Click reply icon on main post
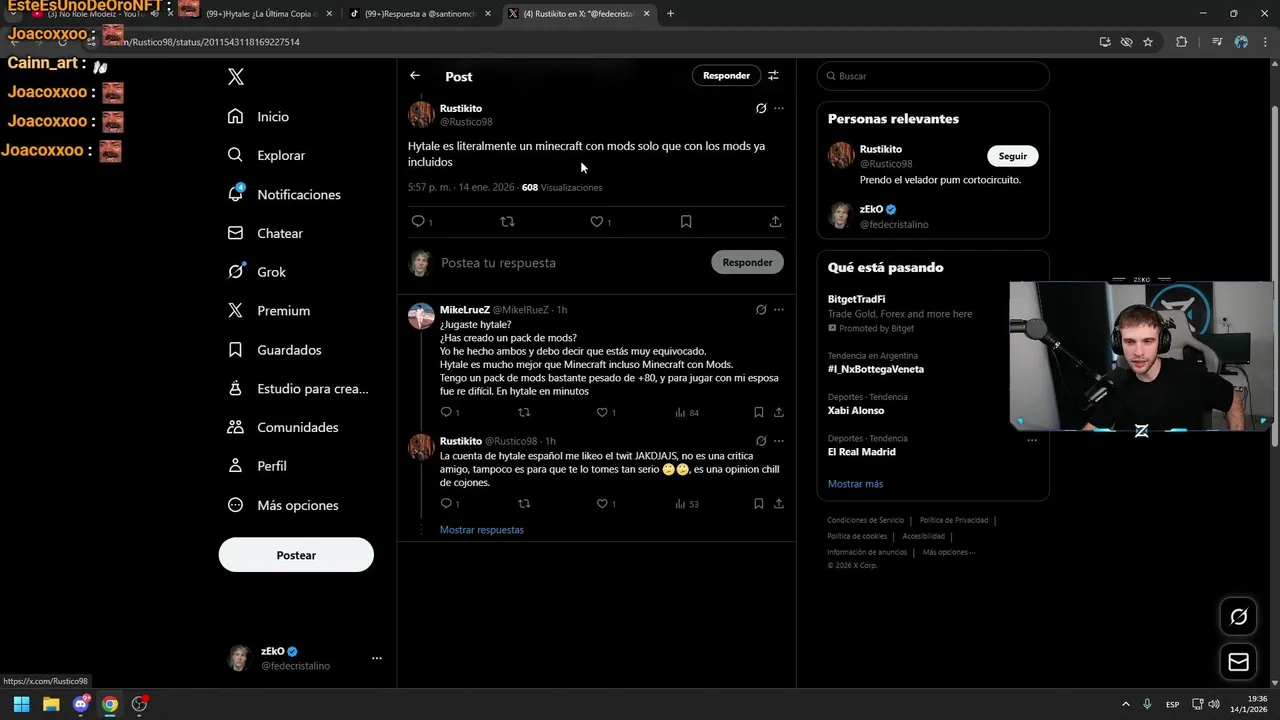 pyautogui.click(x=418, y=222)
